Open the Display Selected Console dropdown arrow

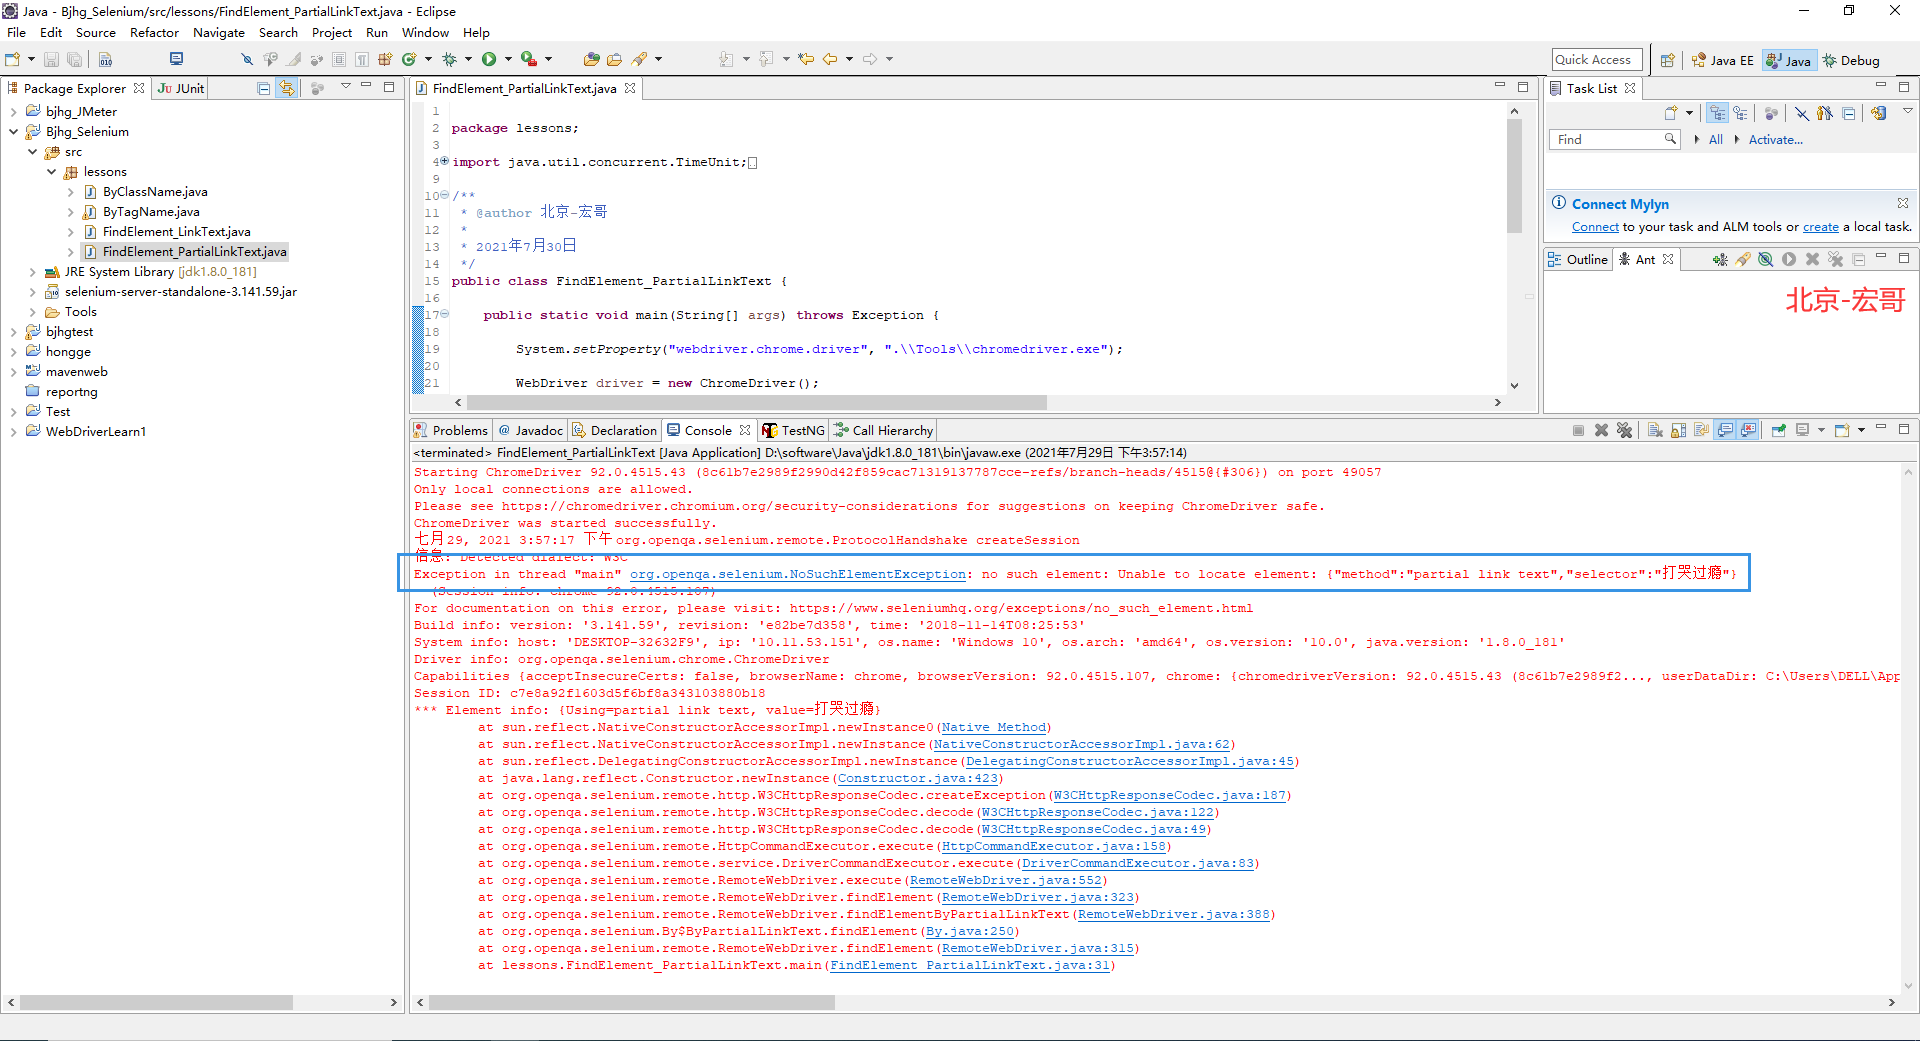coord(1821,430)
